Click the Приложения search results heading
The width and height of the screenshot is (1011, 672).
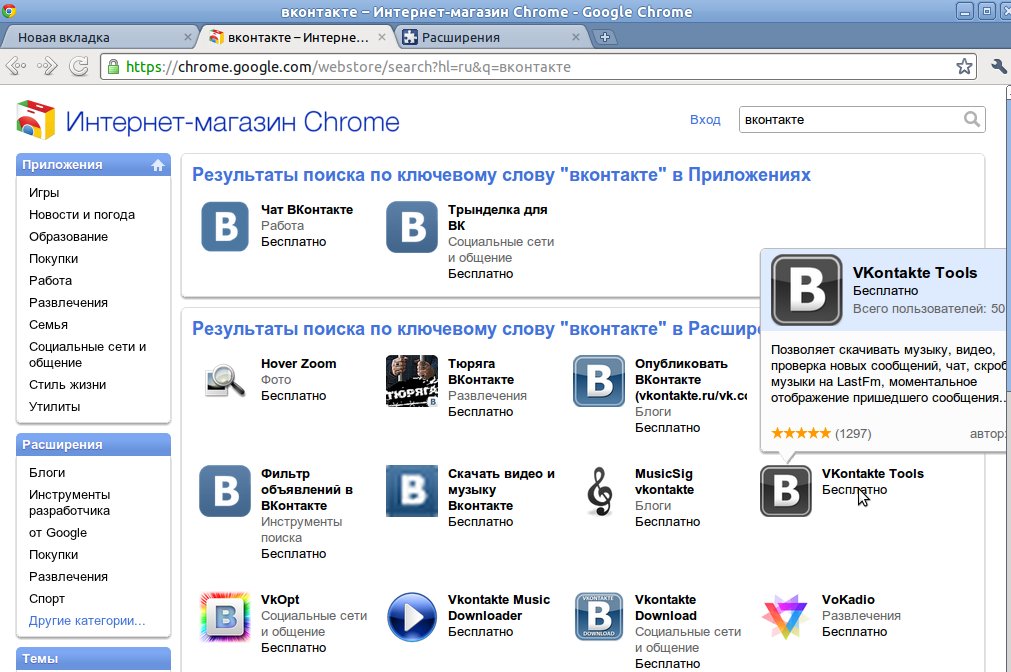[501, 175]
